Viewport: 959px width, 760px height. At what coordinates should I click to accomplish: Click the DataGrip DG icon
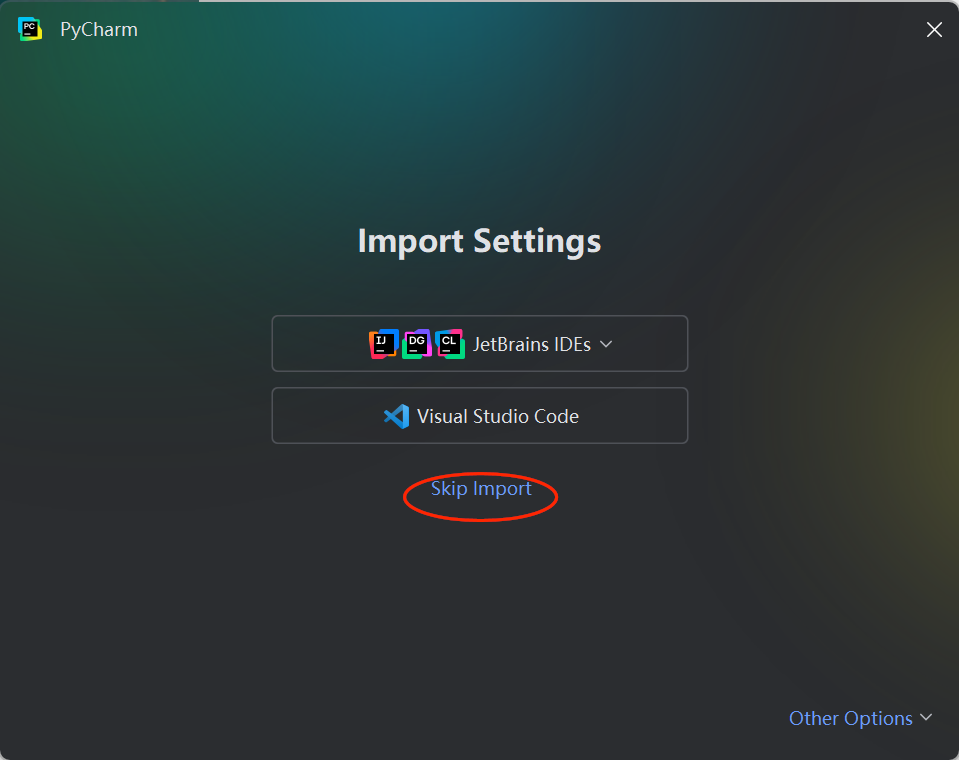417,344
